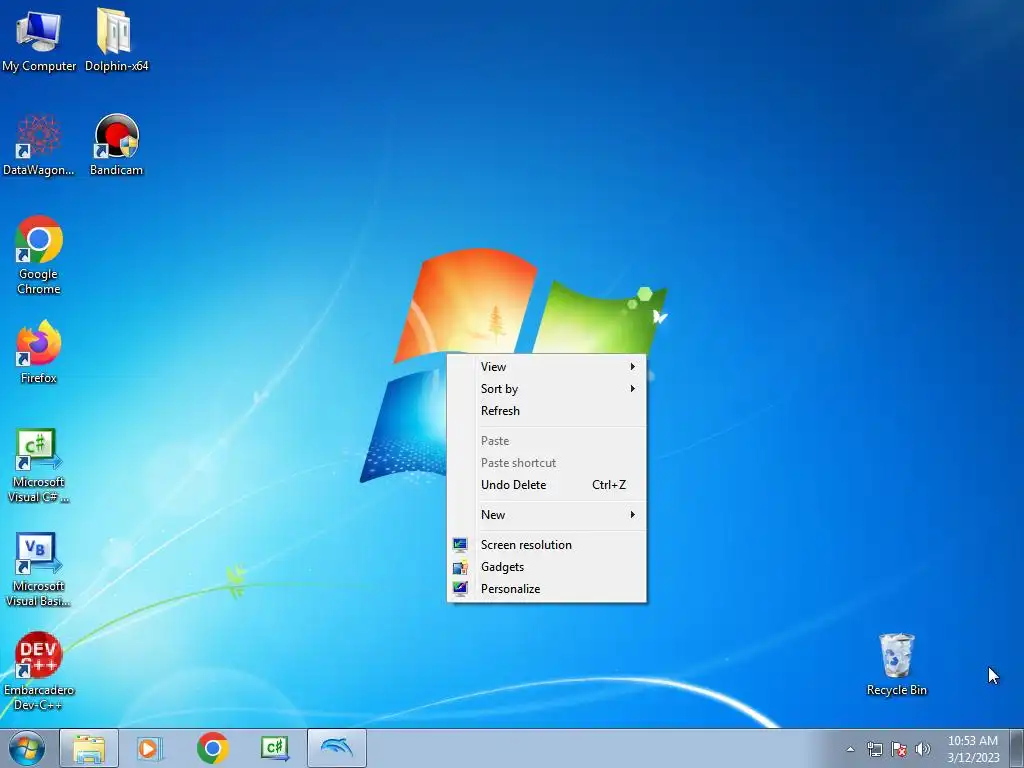Select the My Computer desktop icon
This screenshot has width=1024, height=768.
click(x=39, y=40)
